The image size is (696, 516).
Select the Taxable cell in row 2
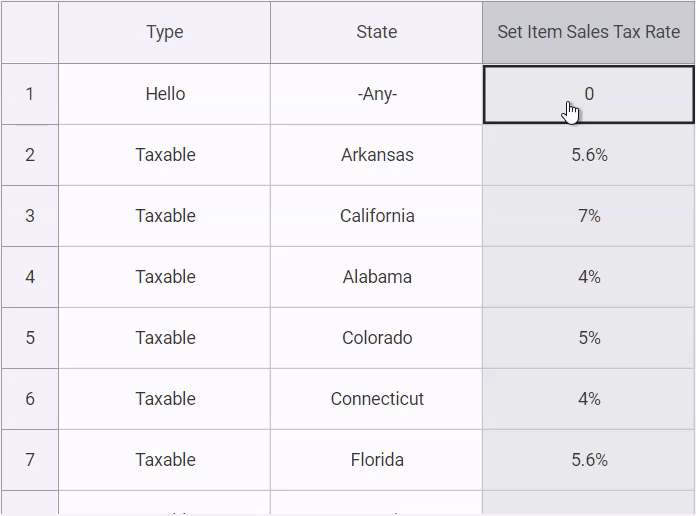(165, 155)
